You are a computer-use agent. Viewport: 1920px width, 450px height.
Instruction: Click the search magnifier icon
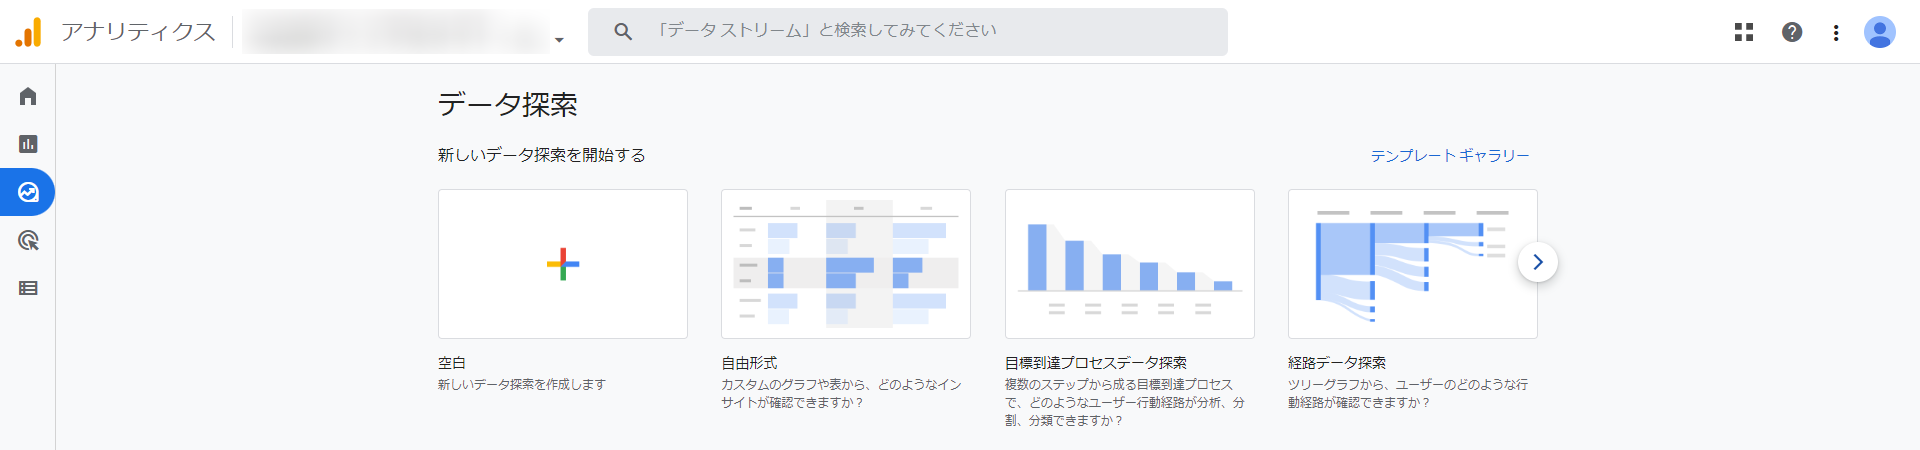[623, 32]
